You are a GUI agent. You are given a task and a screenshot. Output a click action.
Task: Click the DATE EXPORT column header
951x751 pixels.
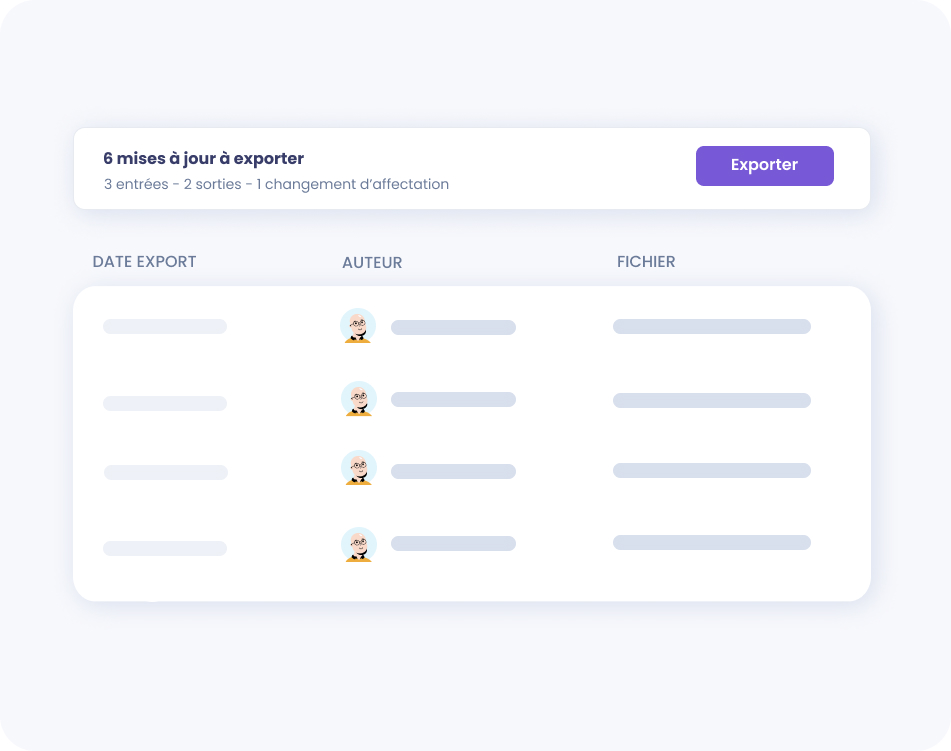pyautogui.click(x=144, y=262)
